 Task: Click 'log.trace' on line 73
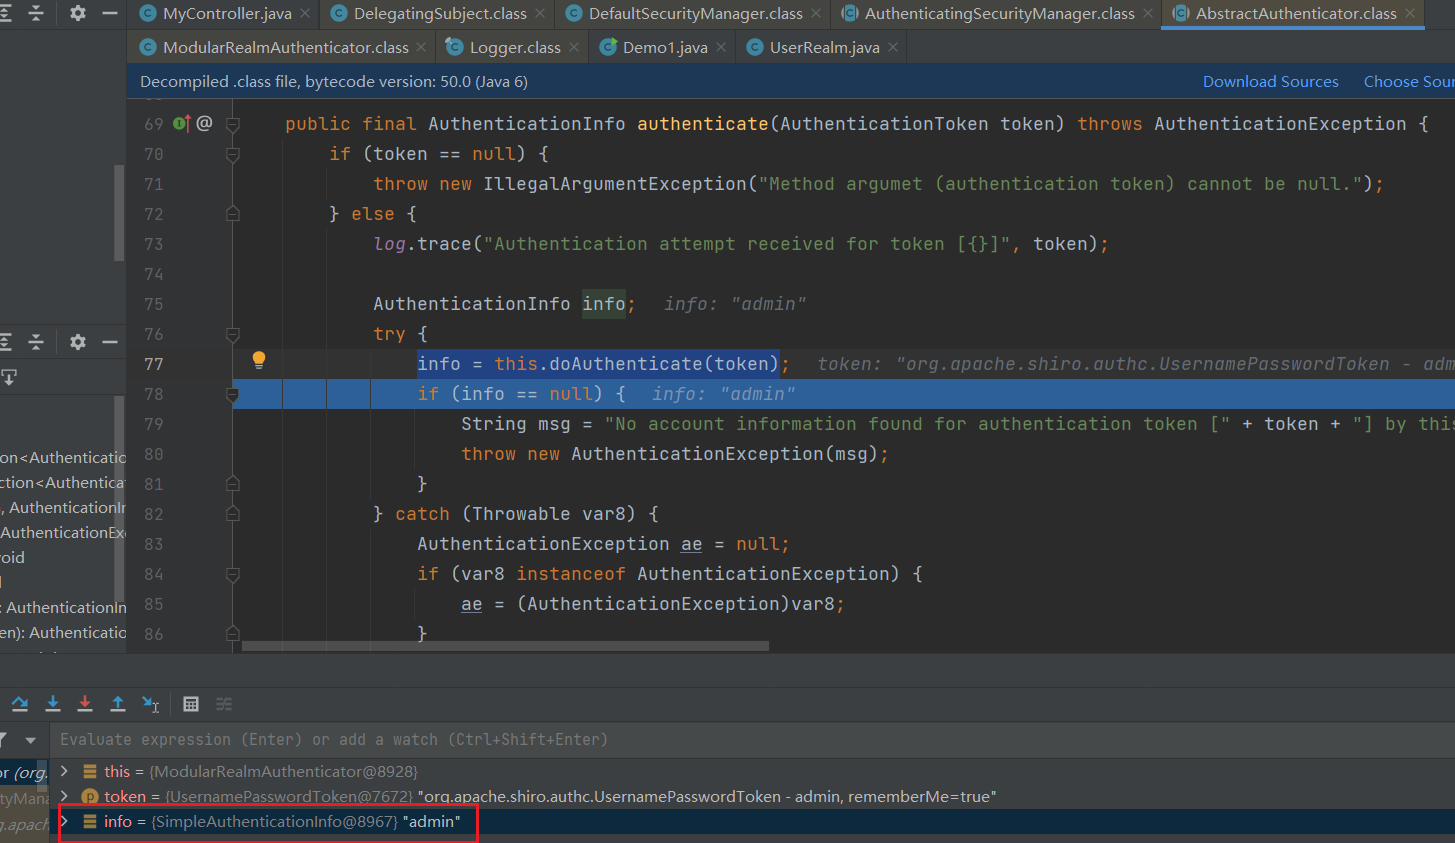pos(422,244)
